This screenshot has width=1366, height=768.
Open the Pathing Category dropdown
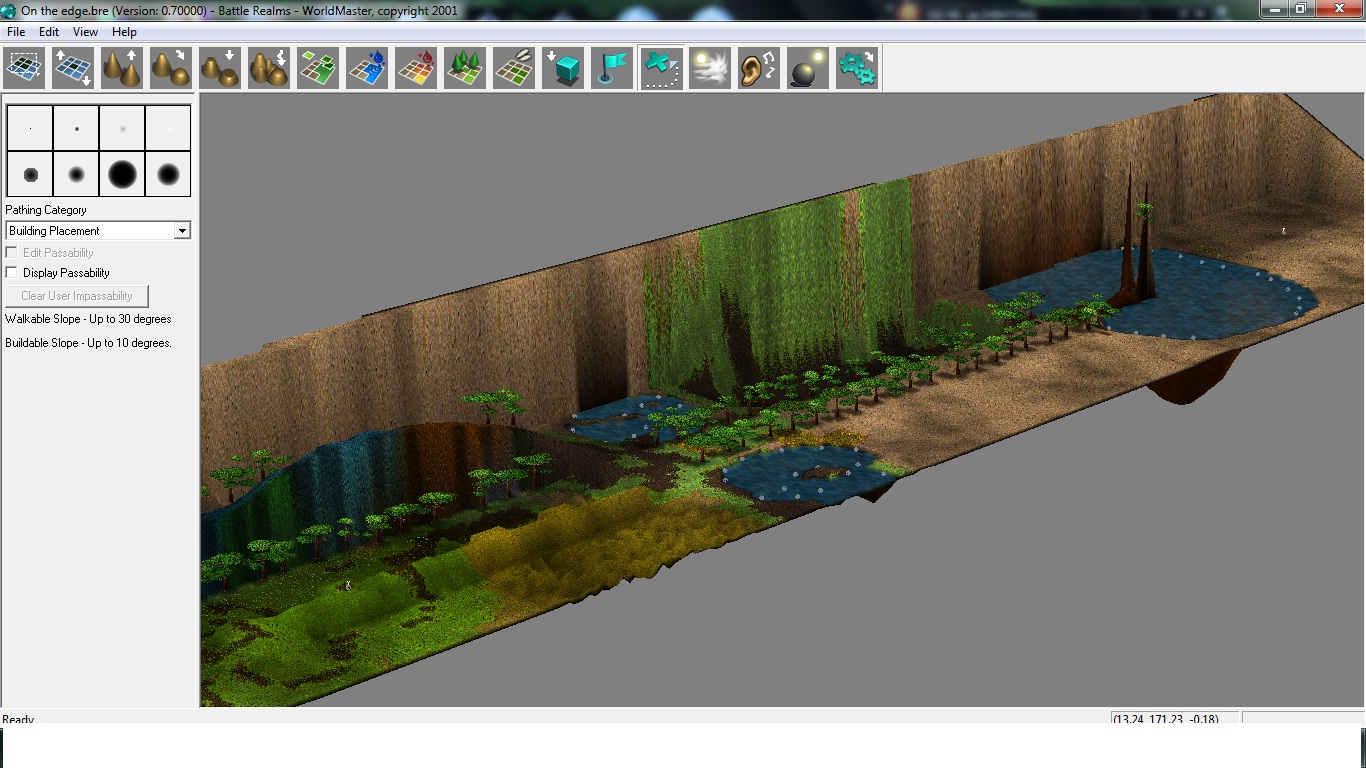tap(98, 231)
